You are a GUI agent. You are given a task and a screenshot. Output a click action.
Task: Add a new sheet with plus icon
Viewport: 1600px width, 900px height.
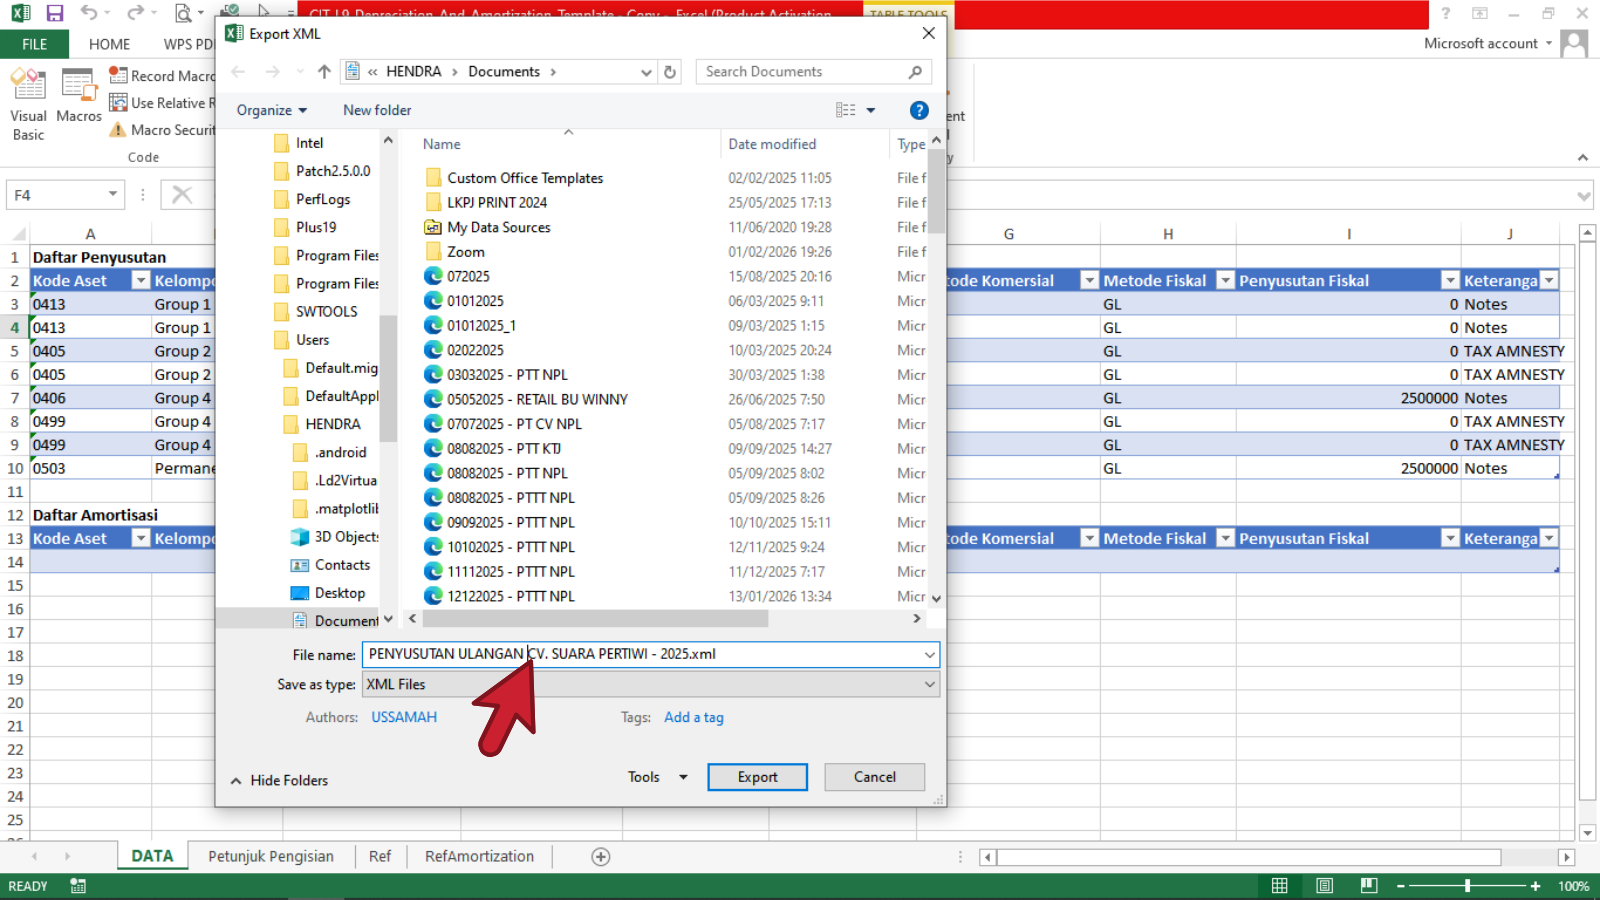pyautogui.click(x=600, y=857)
